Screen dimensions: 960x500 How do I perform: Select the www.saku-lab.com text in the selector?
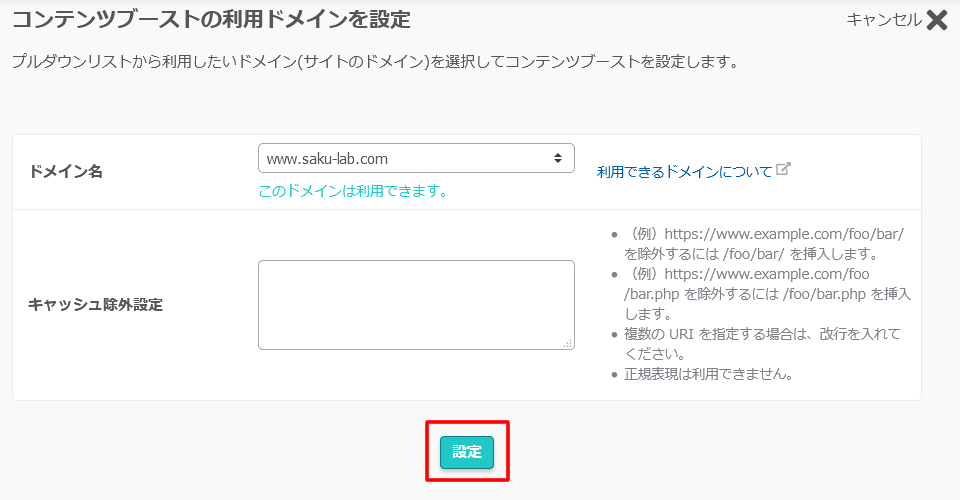(327, 159)
